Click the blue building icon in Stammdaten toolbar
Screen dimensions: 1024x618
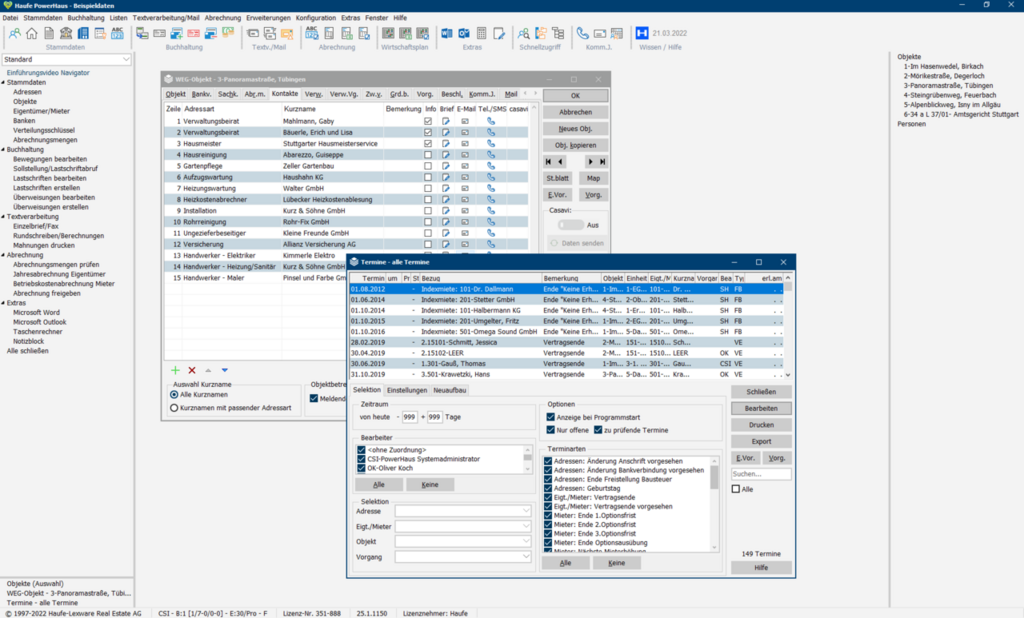click(x=83, y=33)
